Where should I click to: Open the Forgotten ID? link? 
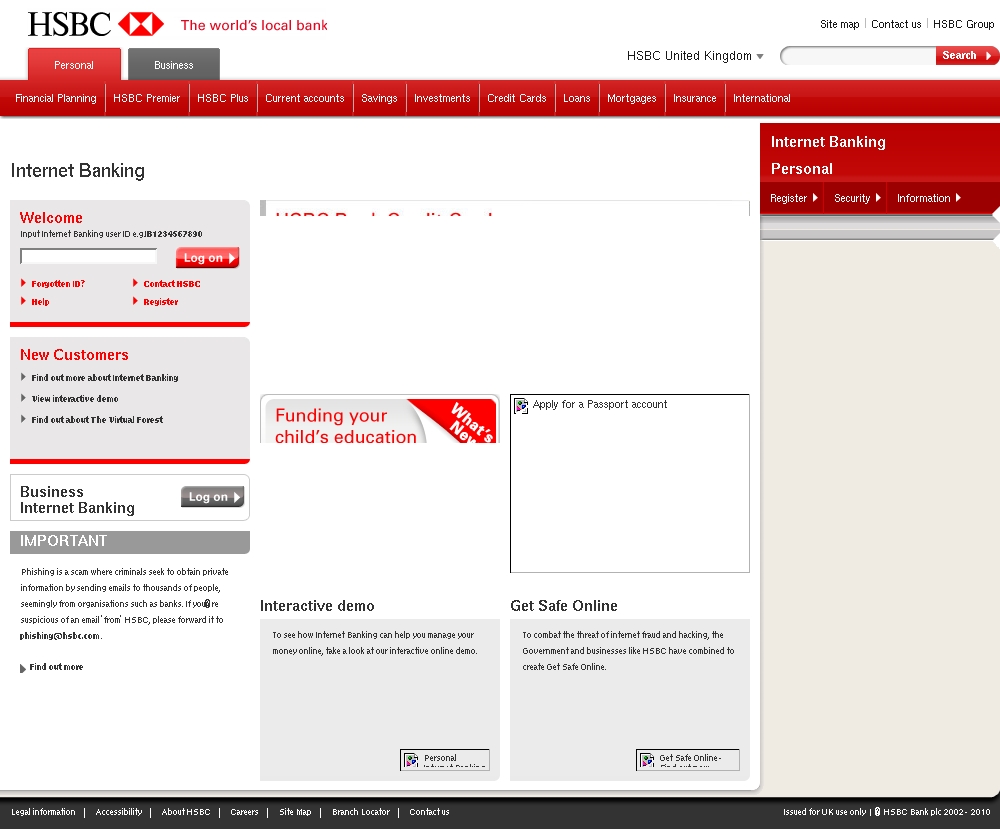coord(58,284)
